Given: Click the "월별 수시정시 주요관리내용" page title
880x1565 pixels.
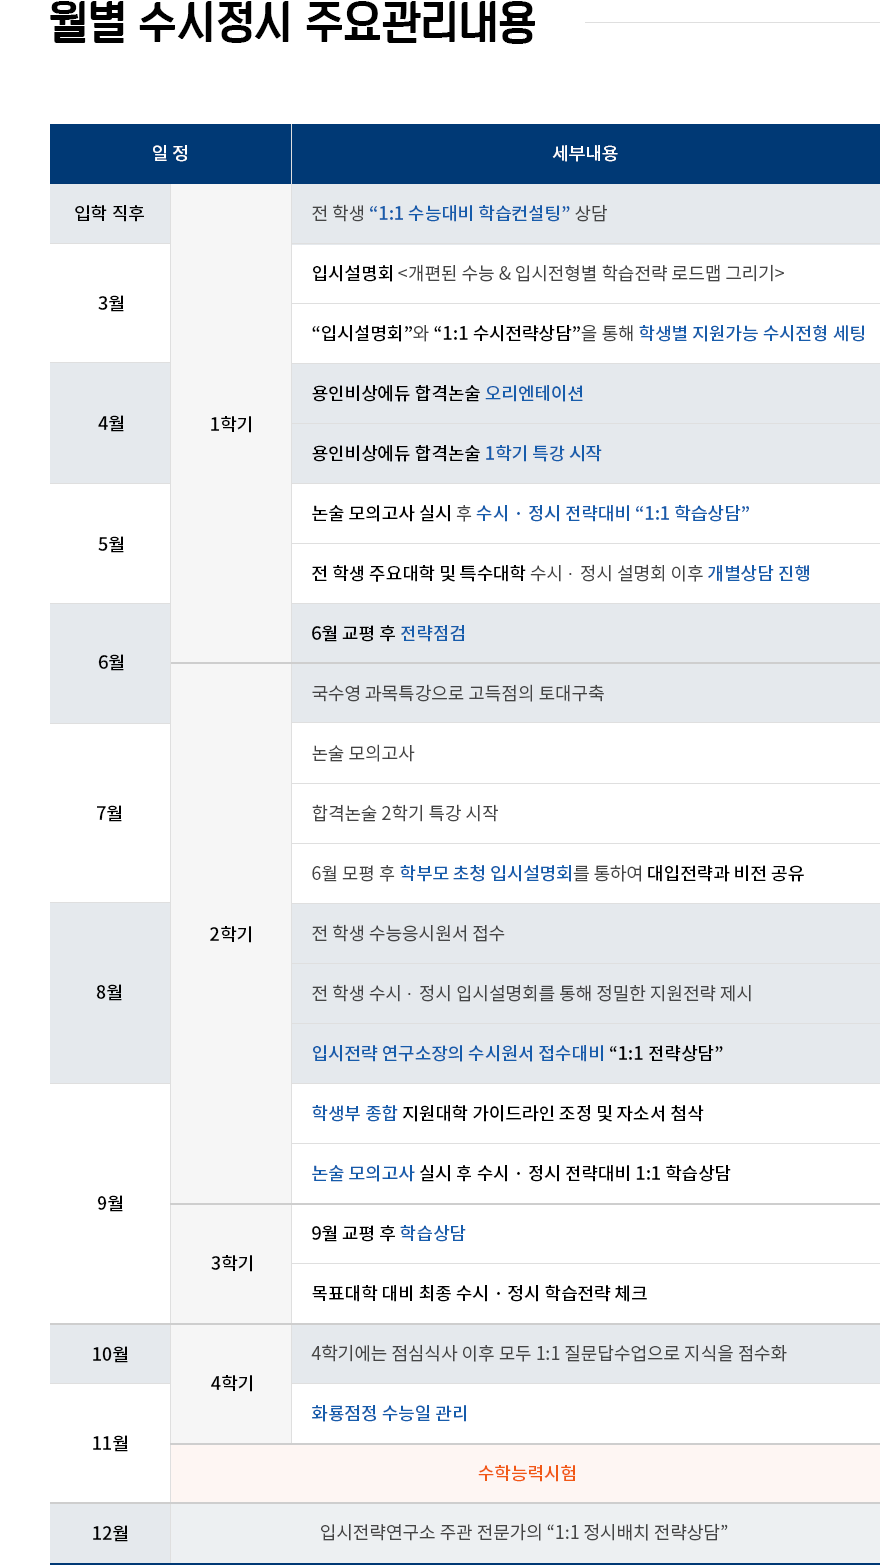Looking at the screenshot, I should pyautogui.click(x=292, y=24).
